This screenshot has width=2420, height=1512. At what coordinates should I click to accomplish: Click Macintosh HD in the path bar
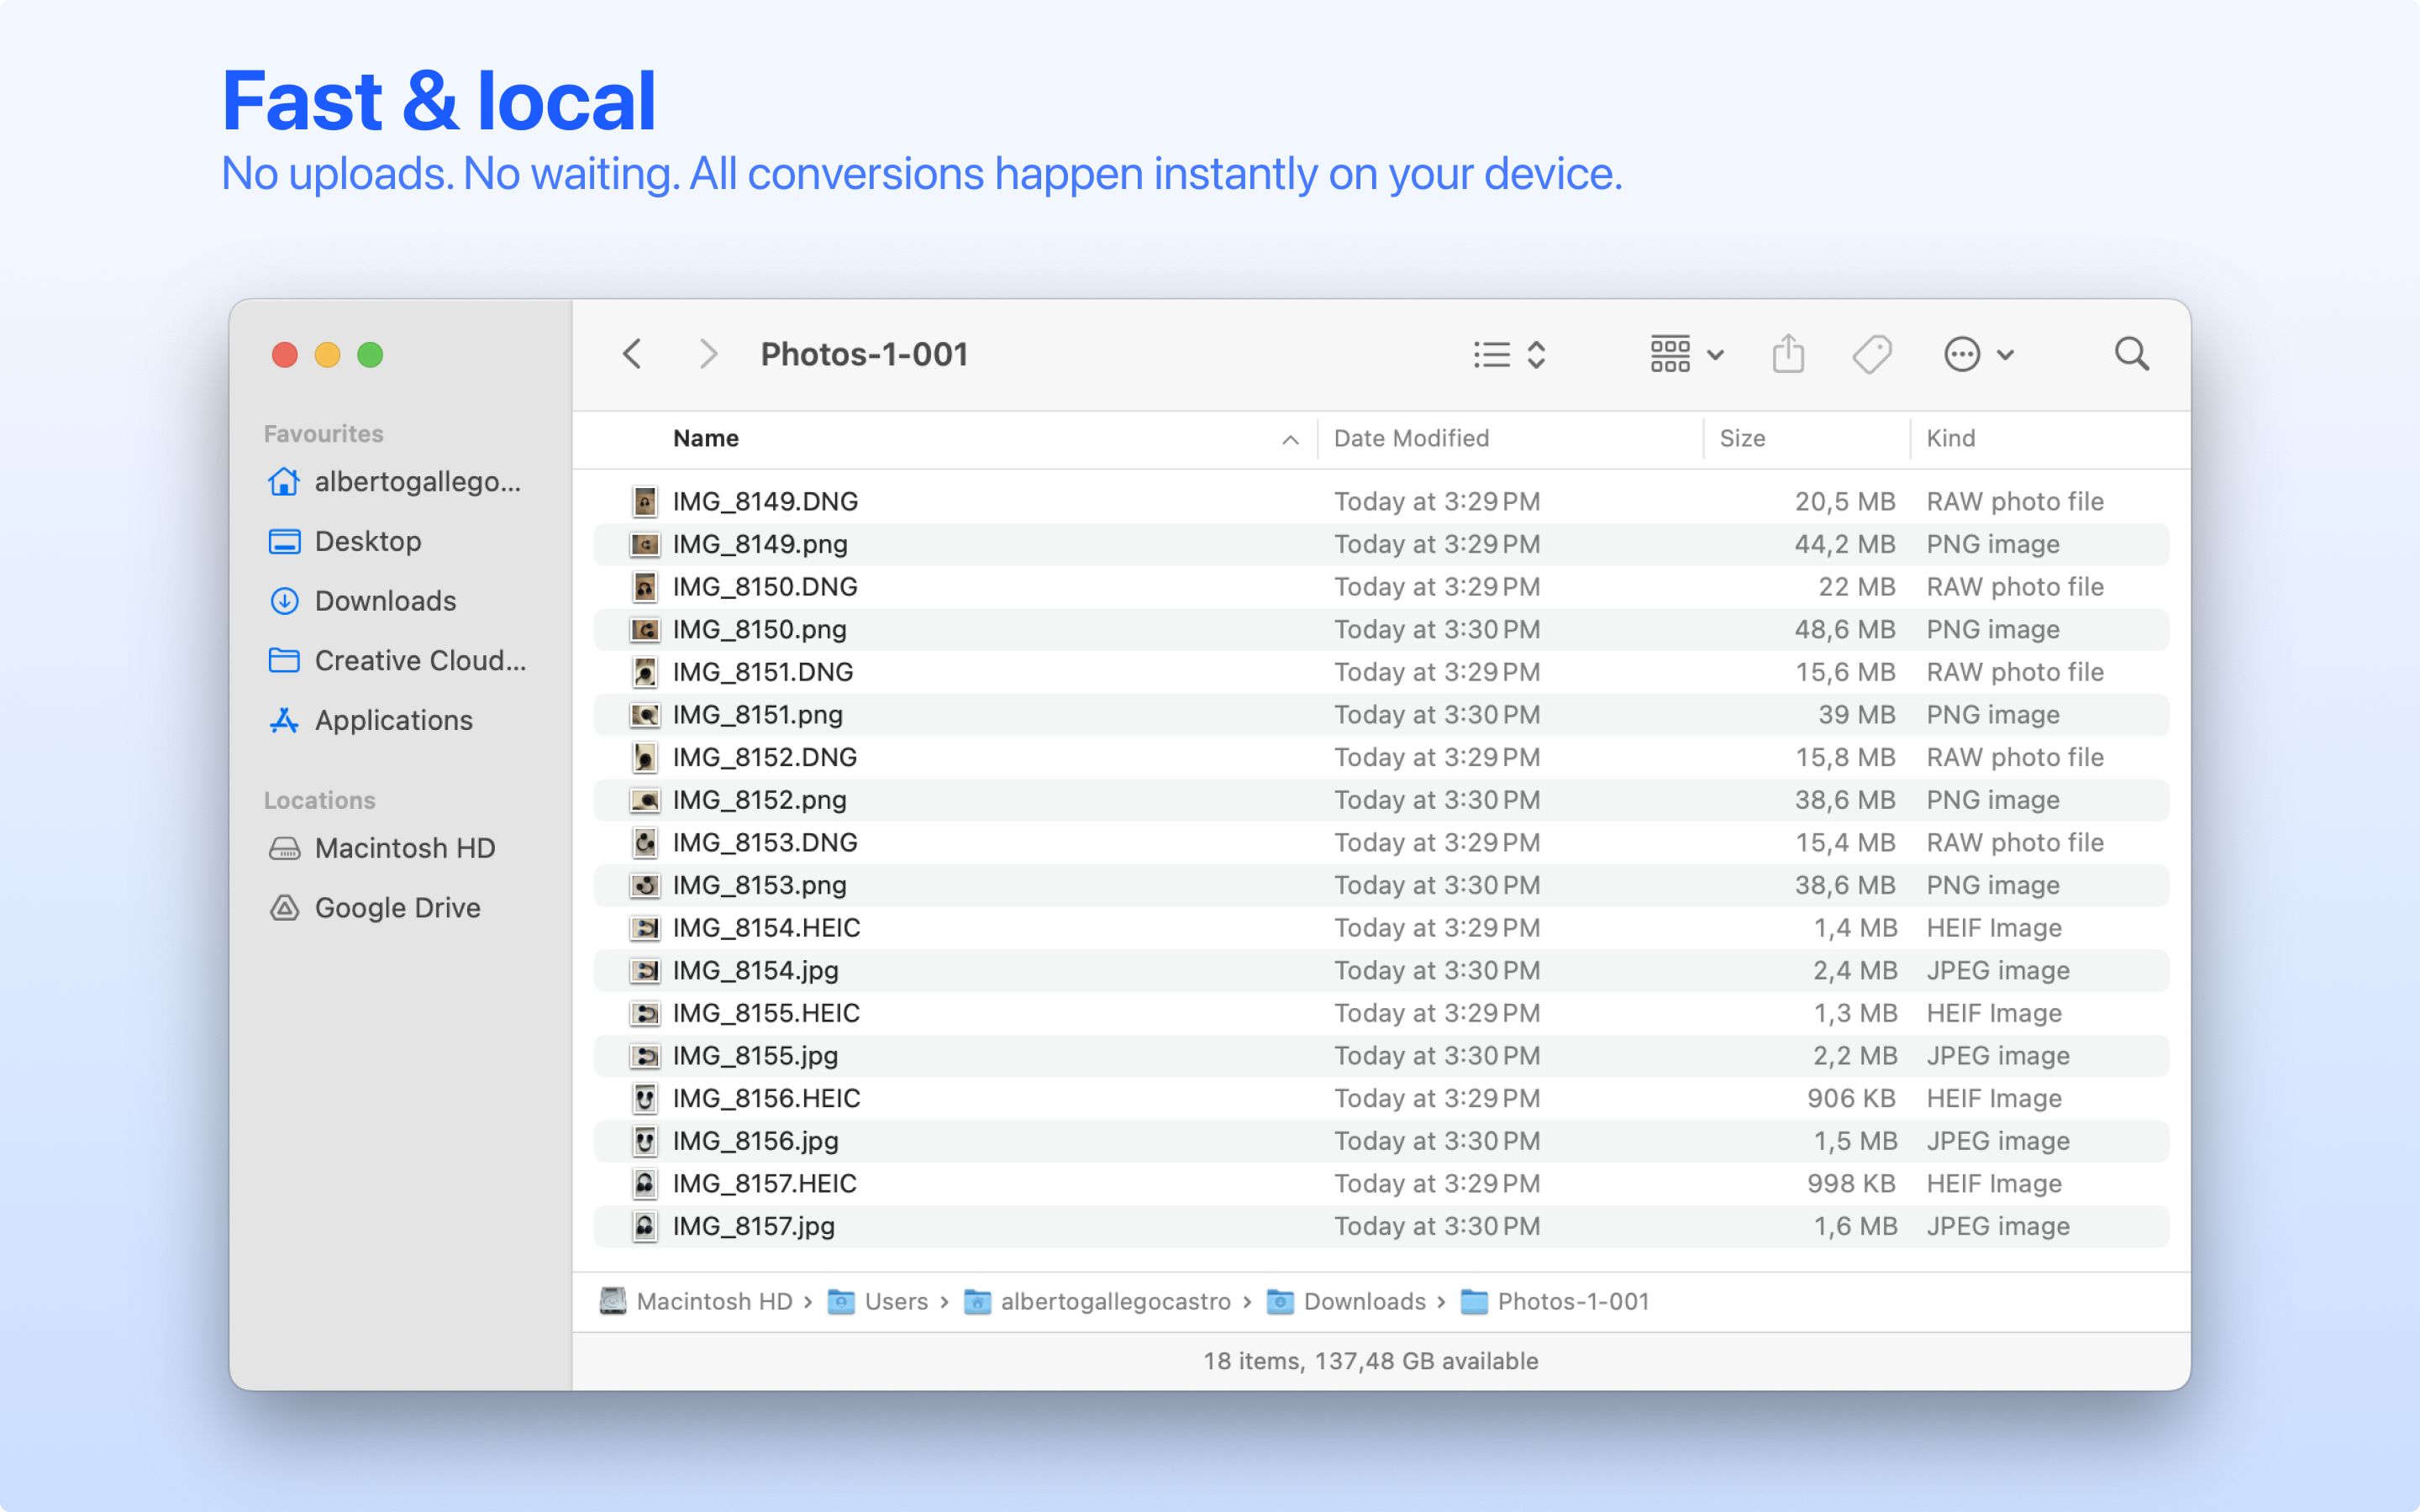coord(696,1301)
